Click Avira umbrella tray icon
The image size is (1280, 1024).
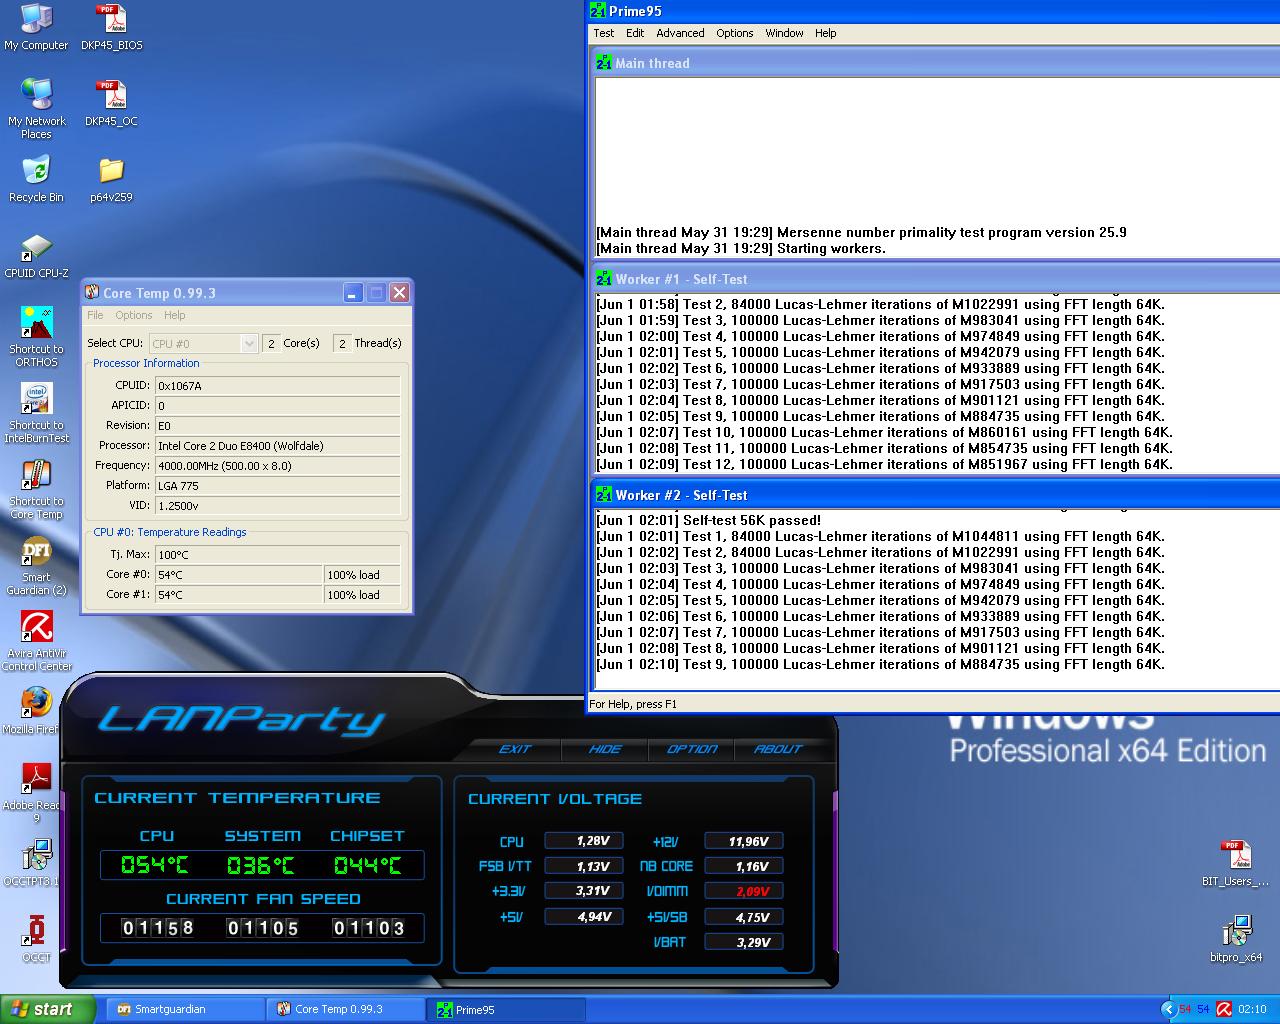point(1224,1009)
